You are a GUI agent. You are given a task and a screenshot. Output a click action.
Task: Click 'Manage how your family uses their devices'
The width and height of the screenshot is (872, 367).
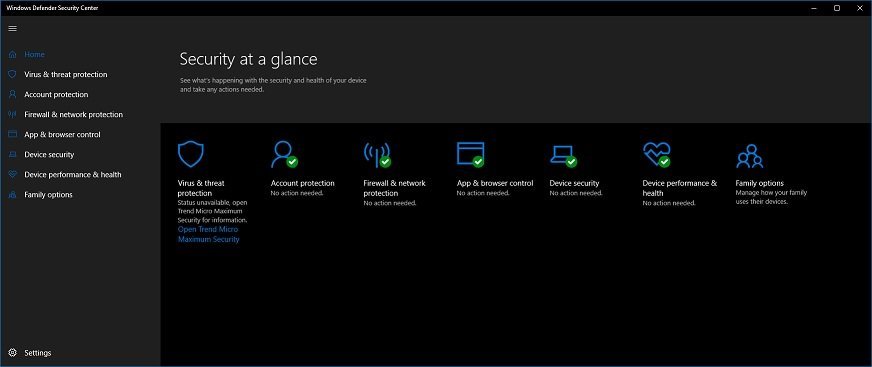click(x=771, y=197)
